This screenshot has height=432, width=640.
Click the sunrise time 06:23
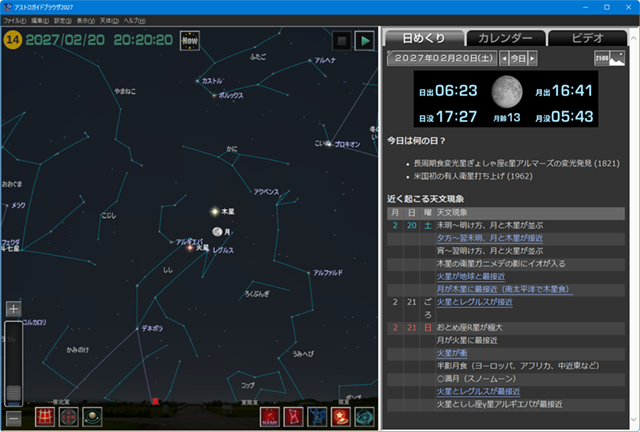click(x=456, y=90)
